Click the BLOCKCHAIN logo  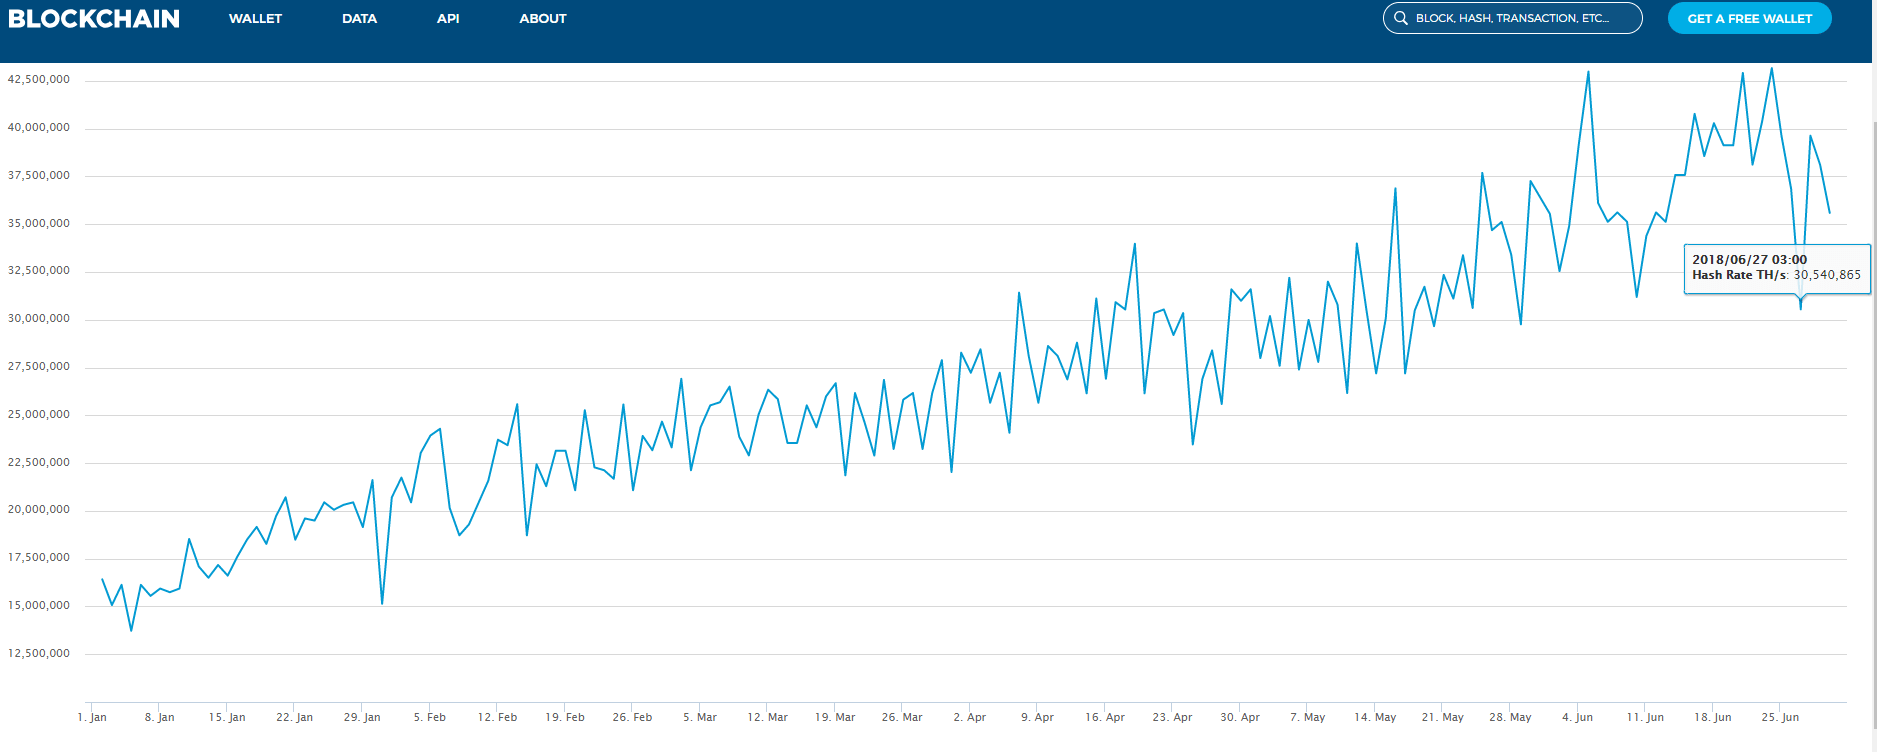tap(94, 19)
